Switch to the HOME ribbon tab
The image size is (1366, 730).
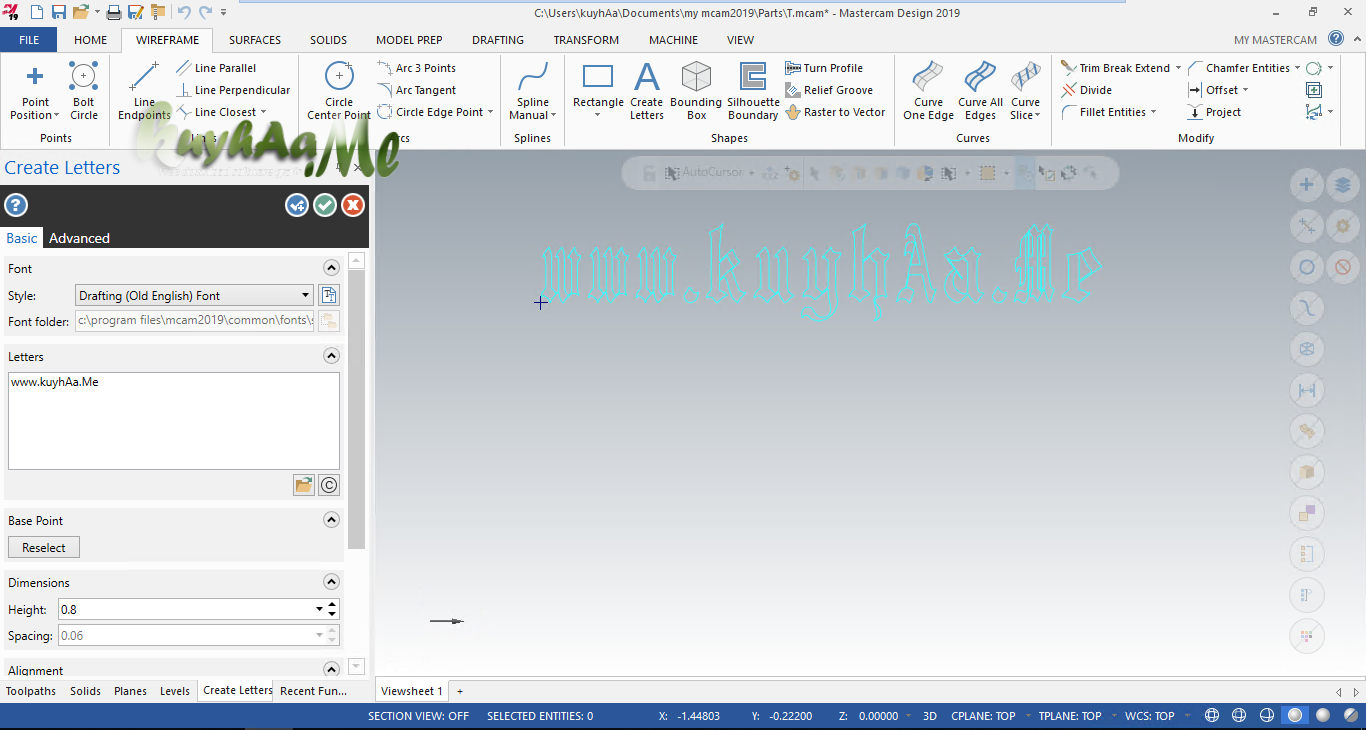pos(90,40)
